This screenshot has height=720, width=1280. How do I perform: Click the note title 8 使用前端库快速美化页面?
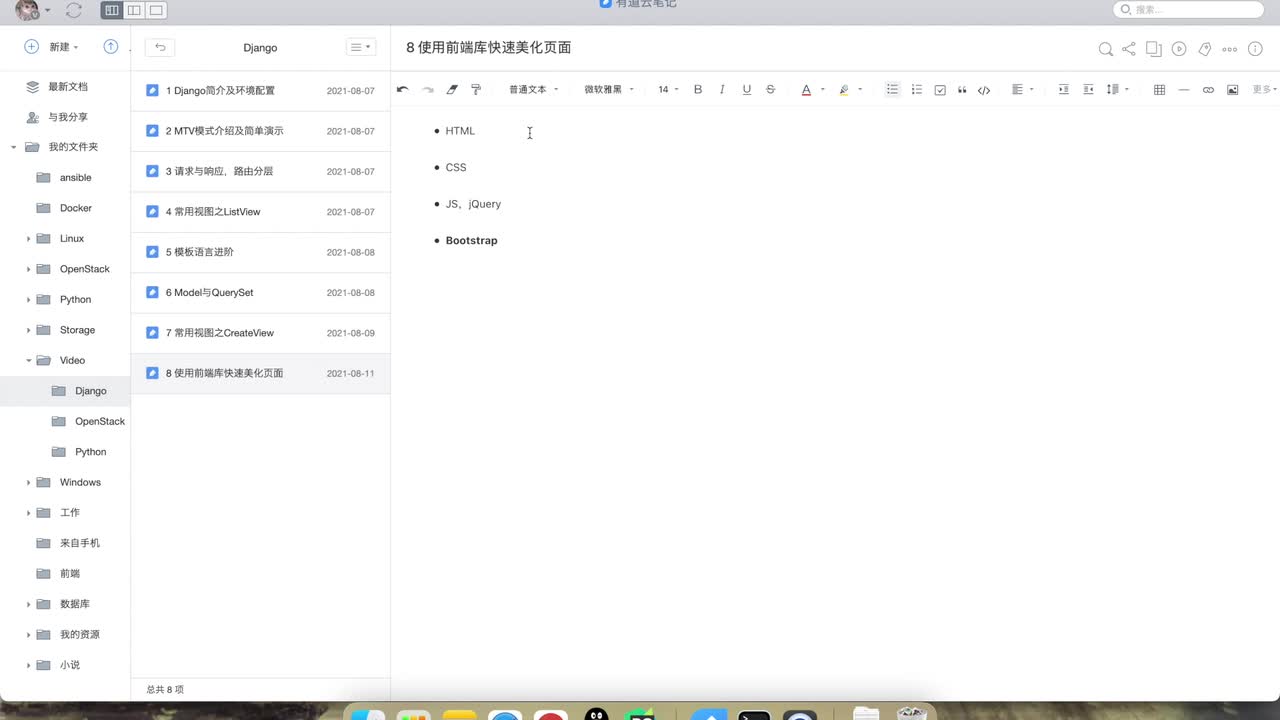click(x=489, y=48)
